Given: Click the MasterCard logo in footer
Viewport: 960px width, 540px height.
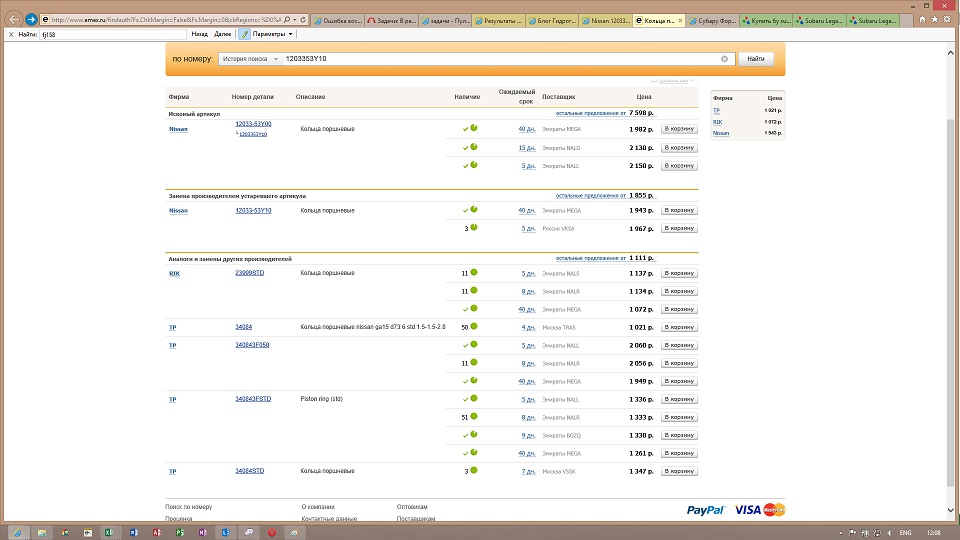Looking at the screenshot, I should pyautogui.click(x=774, y=510).
